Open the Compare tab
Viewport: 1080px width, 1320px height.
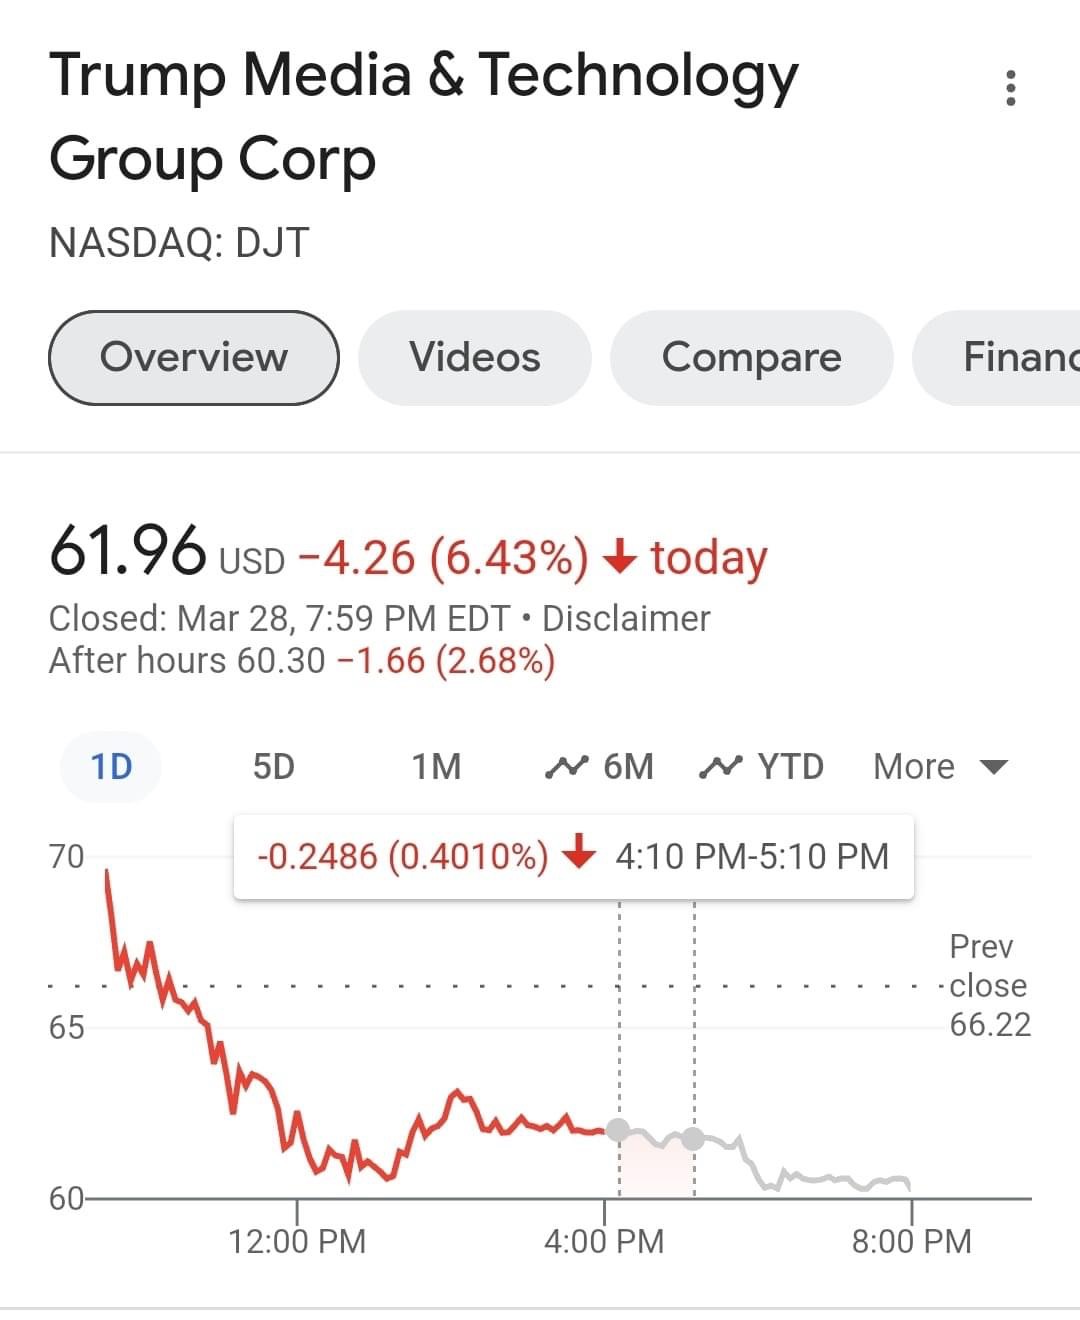751,358
